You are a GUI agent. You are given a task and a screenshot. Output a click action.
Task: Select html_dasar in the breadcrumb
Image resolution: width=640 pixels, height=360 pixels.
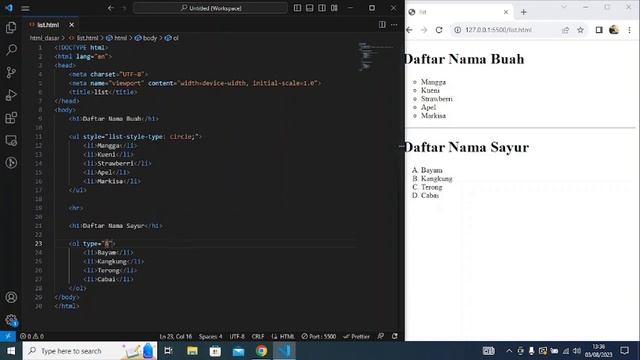click(x=44, y=38)
